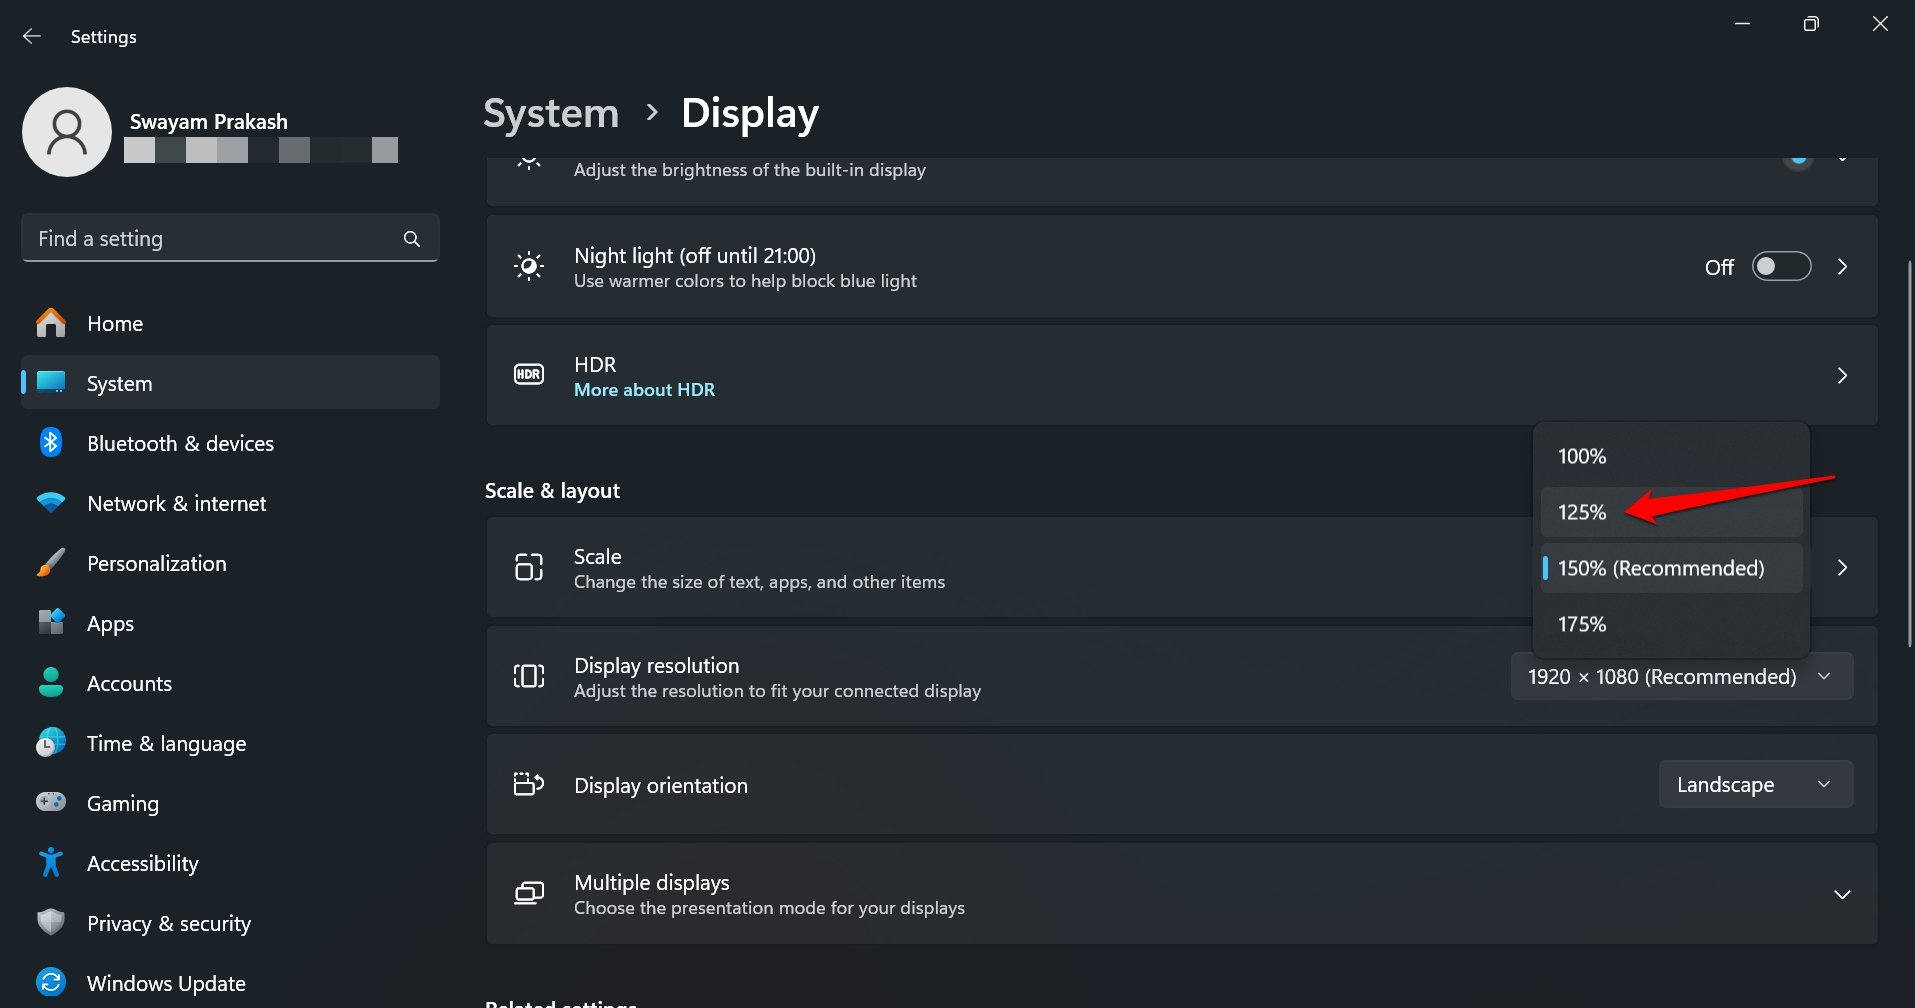
Task: Click the Privacy & security shield icon
Action: [50, 922]
